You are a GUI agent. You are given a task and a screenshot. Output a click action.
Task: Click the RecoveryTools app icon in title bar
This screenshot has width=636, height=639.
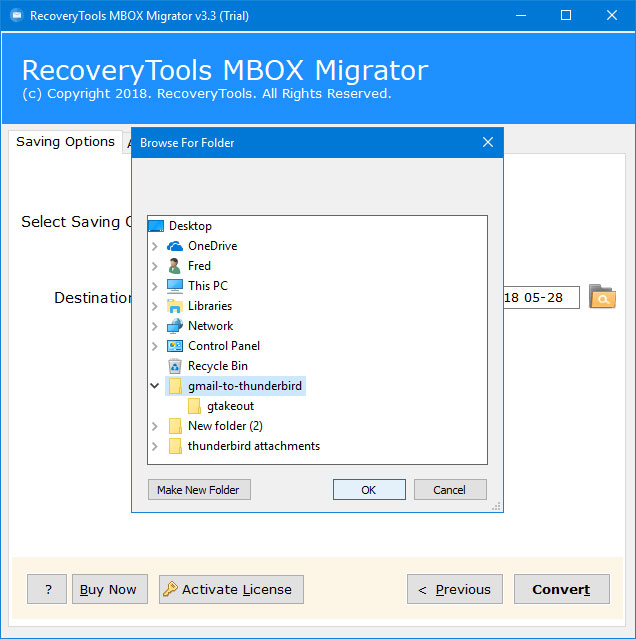pos(17,15)
